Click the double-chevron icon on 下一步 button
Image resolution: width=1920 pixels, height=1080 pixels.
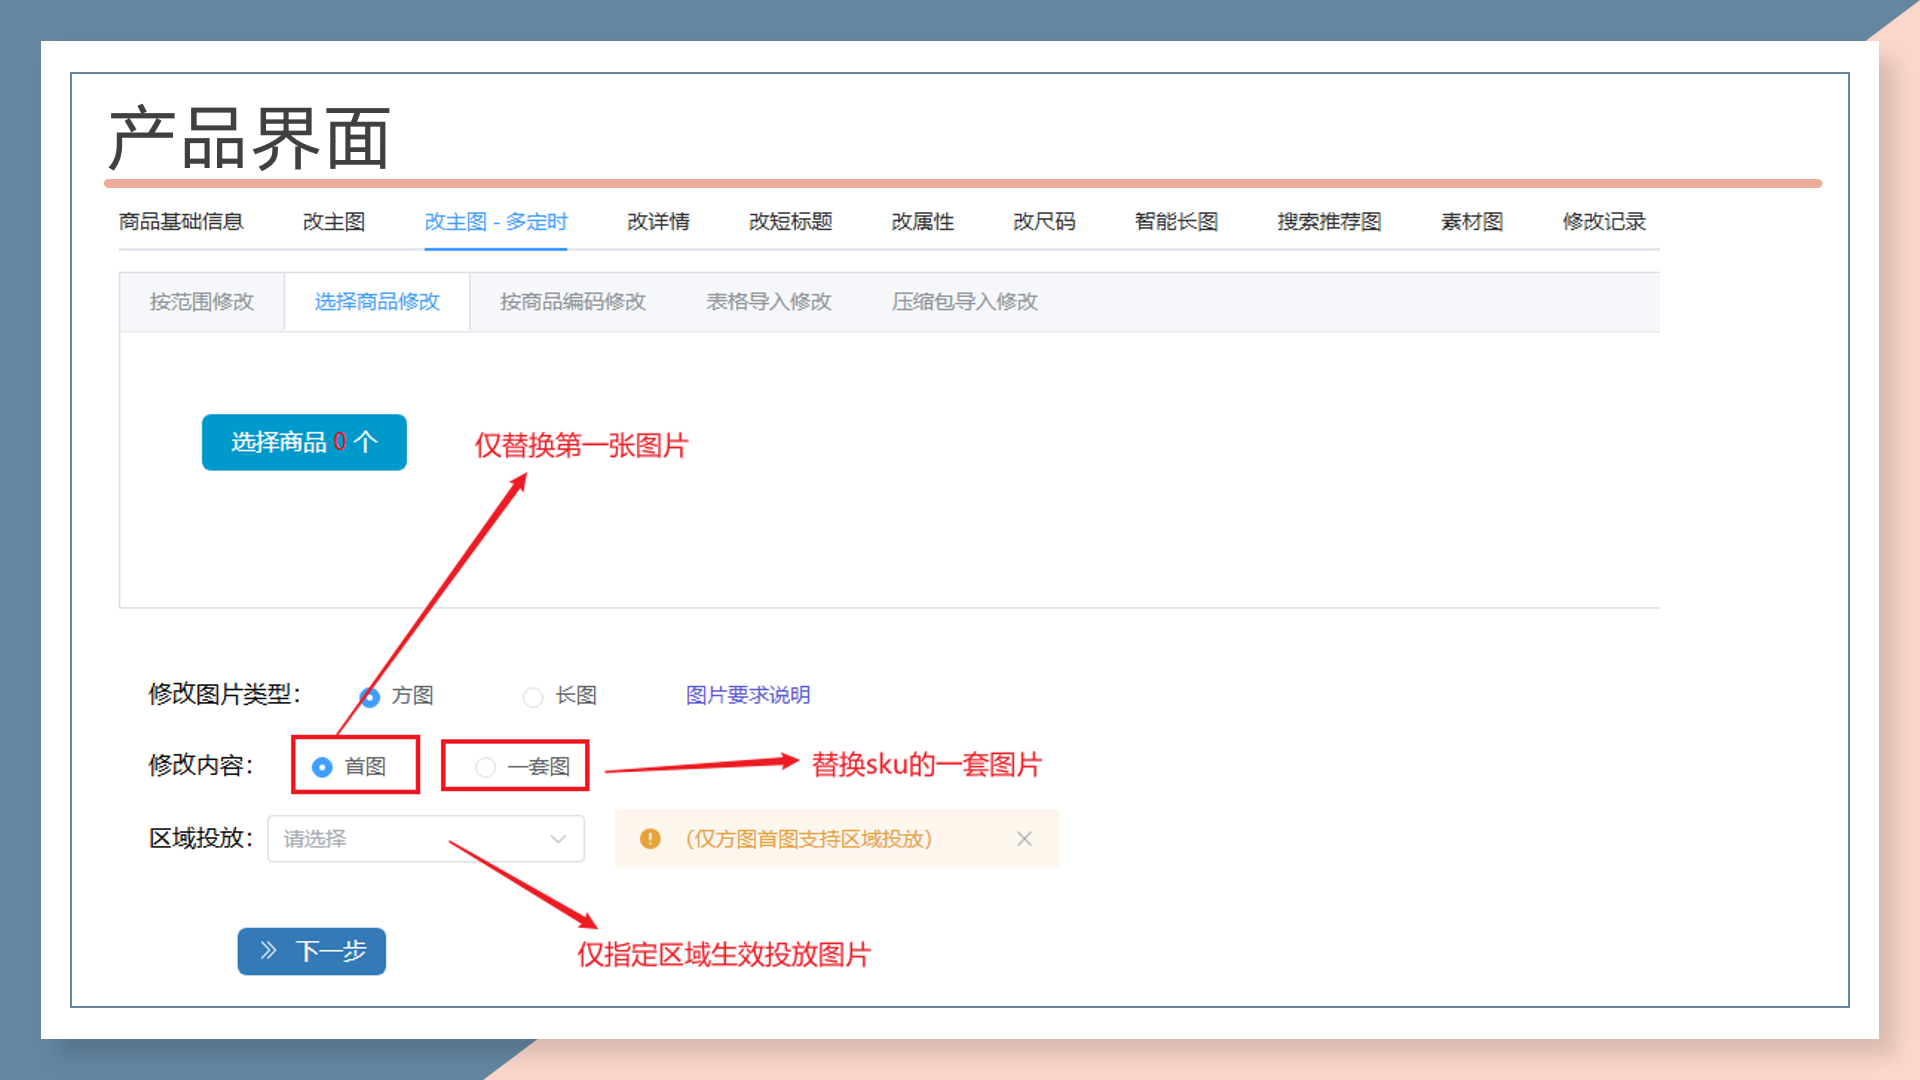tap(268, 951)
